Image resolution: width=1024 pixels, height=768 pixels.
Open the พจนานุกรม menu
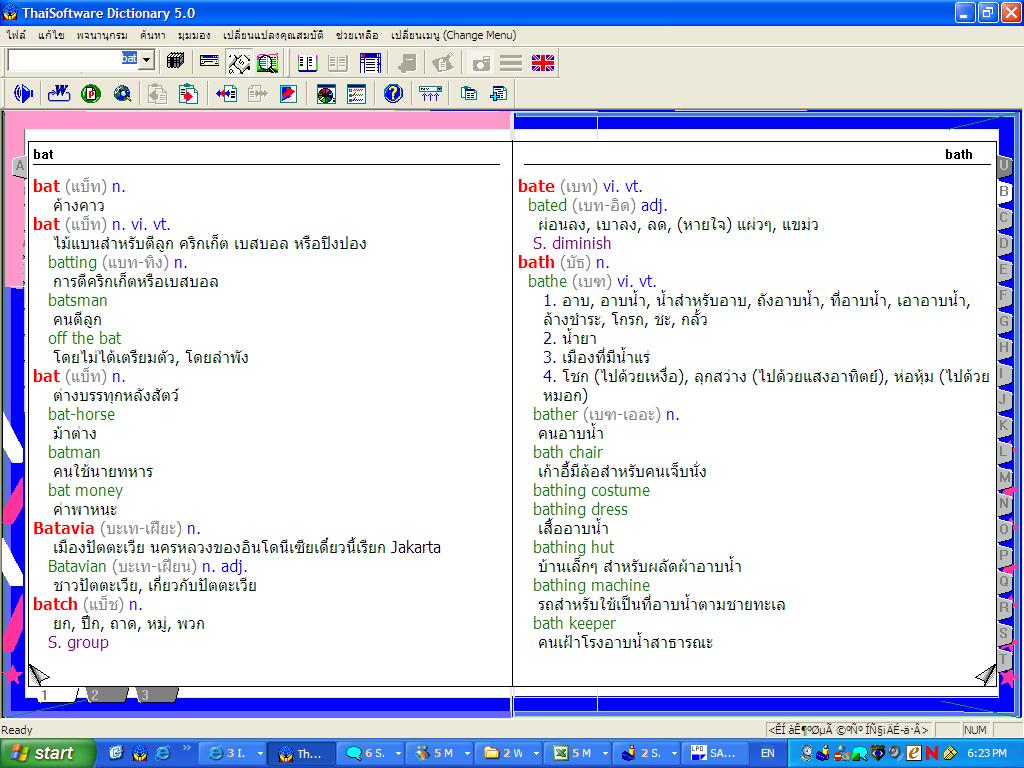(102, 35)
